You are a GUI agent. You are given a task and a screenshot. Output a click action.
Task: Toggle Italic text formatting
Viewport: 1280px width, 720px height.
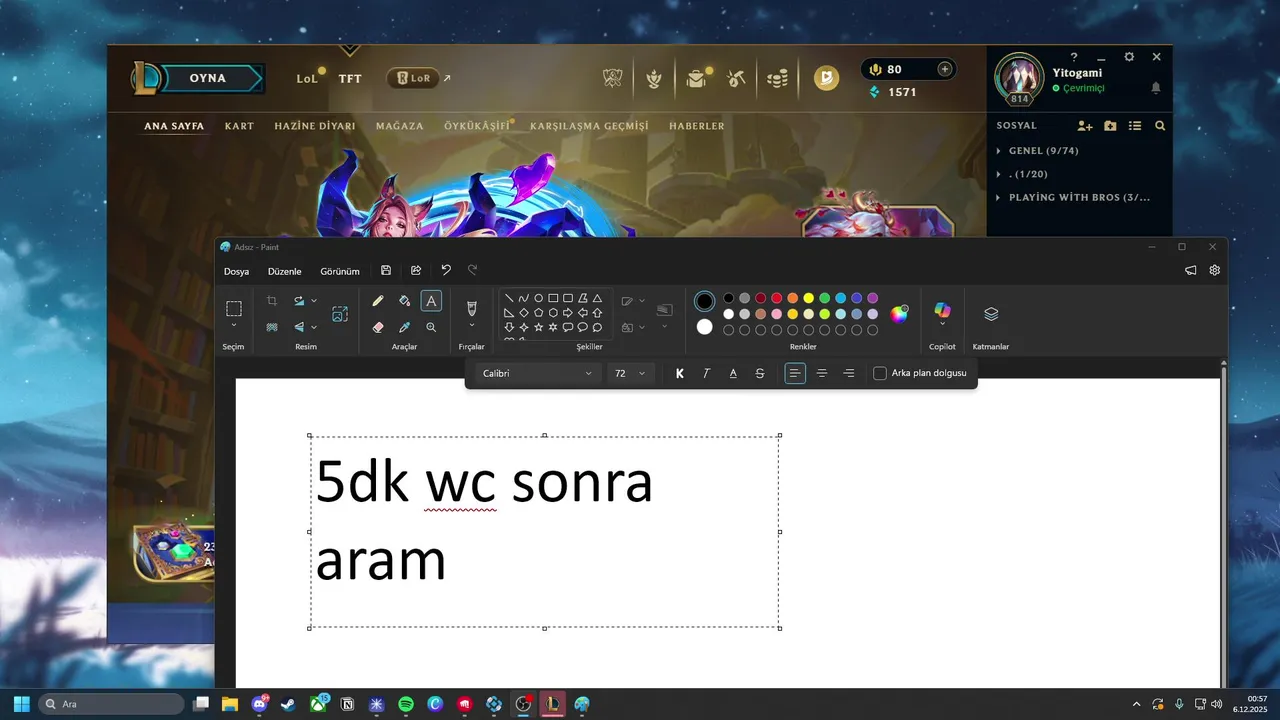coord(707,373)
